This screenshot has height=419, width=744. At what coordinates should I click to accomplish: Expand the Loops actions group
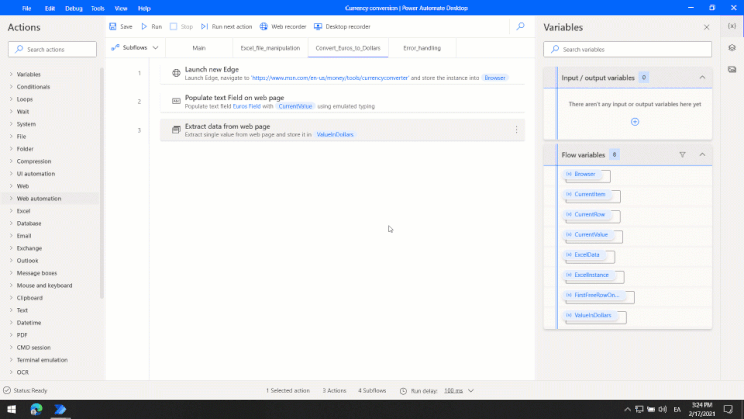[x=11, y=99]
